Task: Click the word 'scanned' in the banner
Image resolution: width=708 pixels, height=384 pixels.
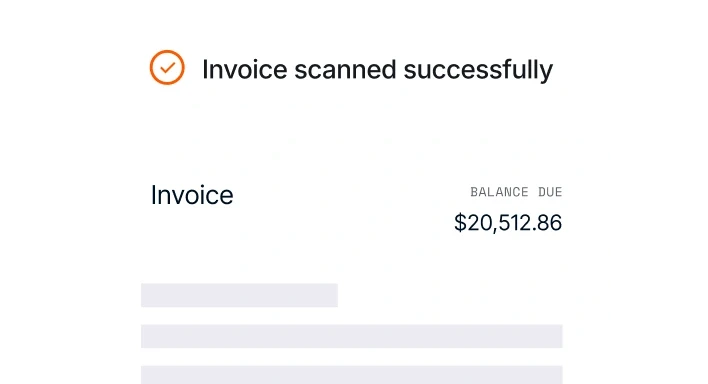Action: (x=345, y=70)
